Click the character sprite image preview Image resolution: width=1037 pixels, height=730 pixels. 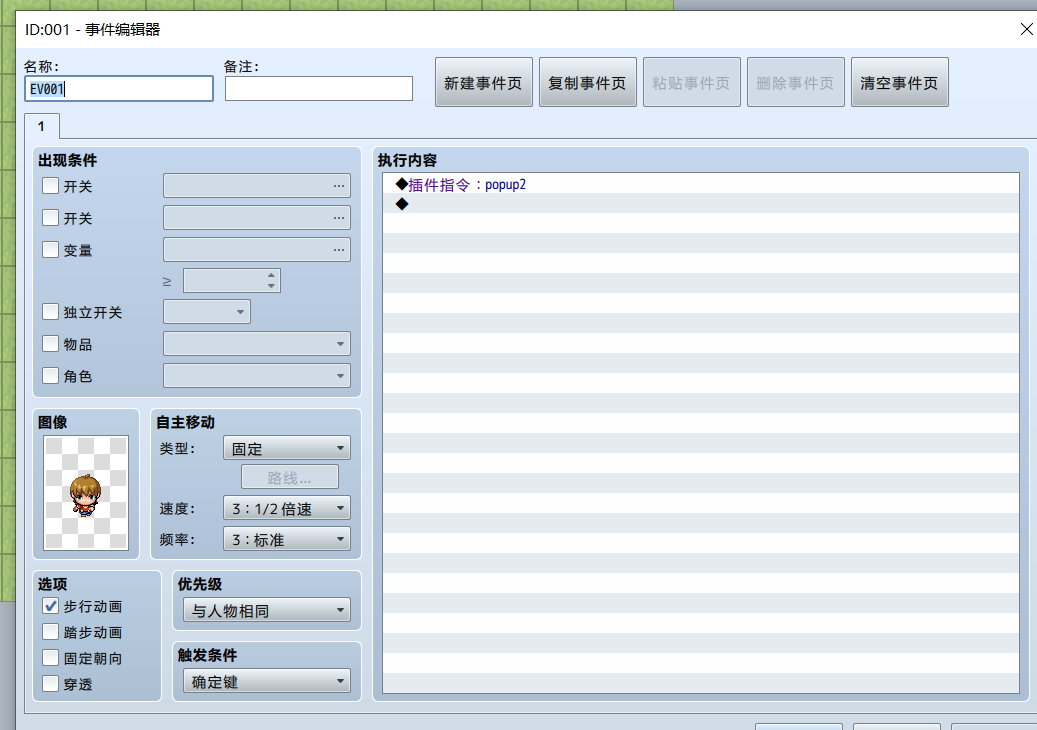[x=86, y=493]
